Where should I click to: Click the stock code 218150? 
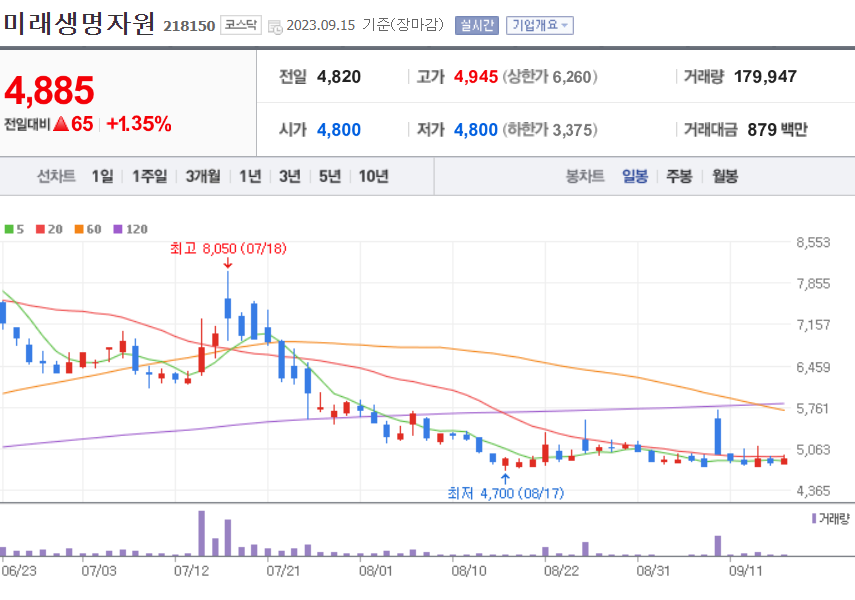point(189,26)
